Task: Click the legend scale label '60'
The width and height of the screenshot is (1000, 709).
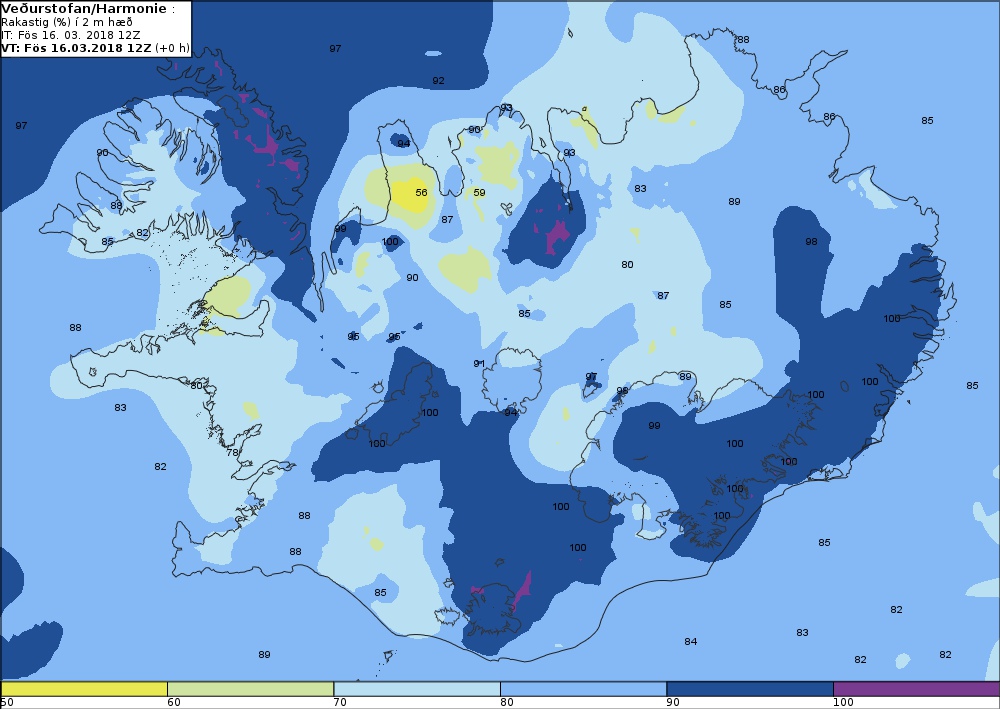Action: coord(173,703)
